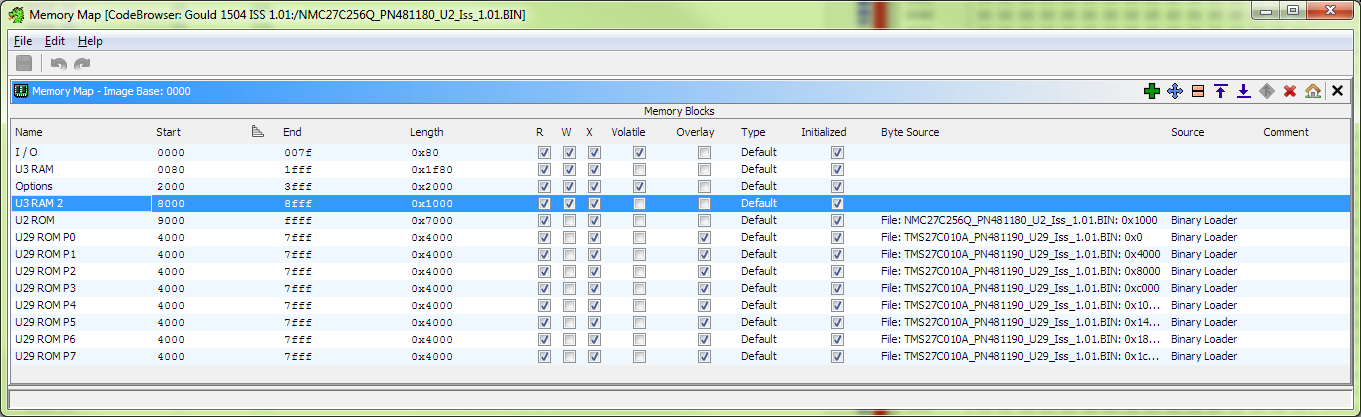Image resolution: width=1361 pixels, height=417 pixels.
Task: Click the Redo arrow toolbar icon
Action: (x=82, y=64)
